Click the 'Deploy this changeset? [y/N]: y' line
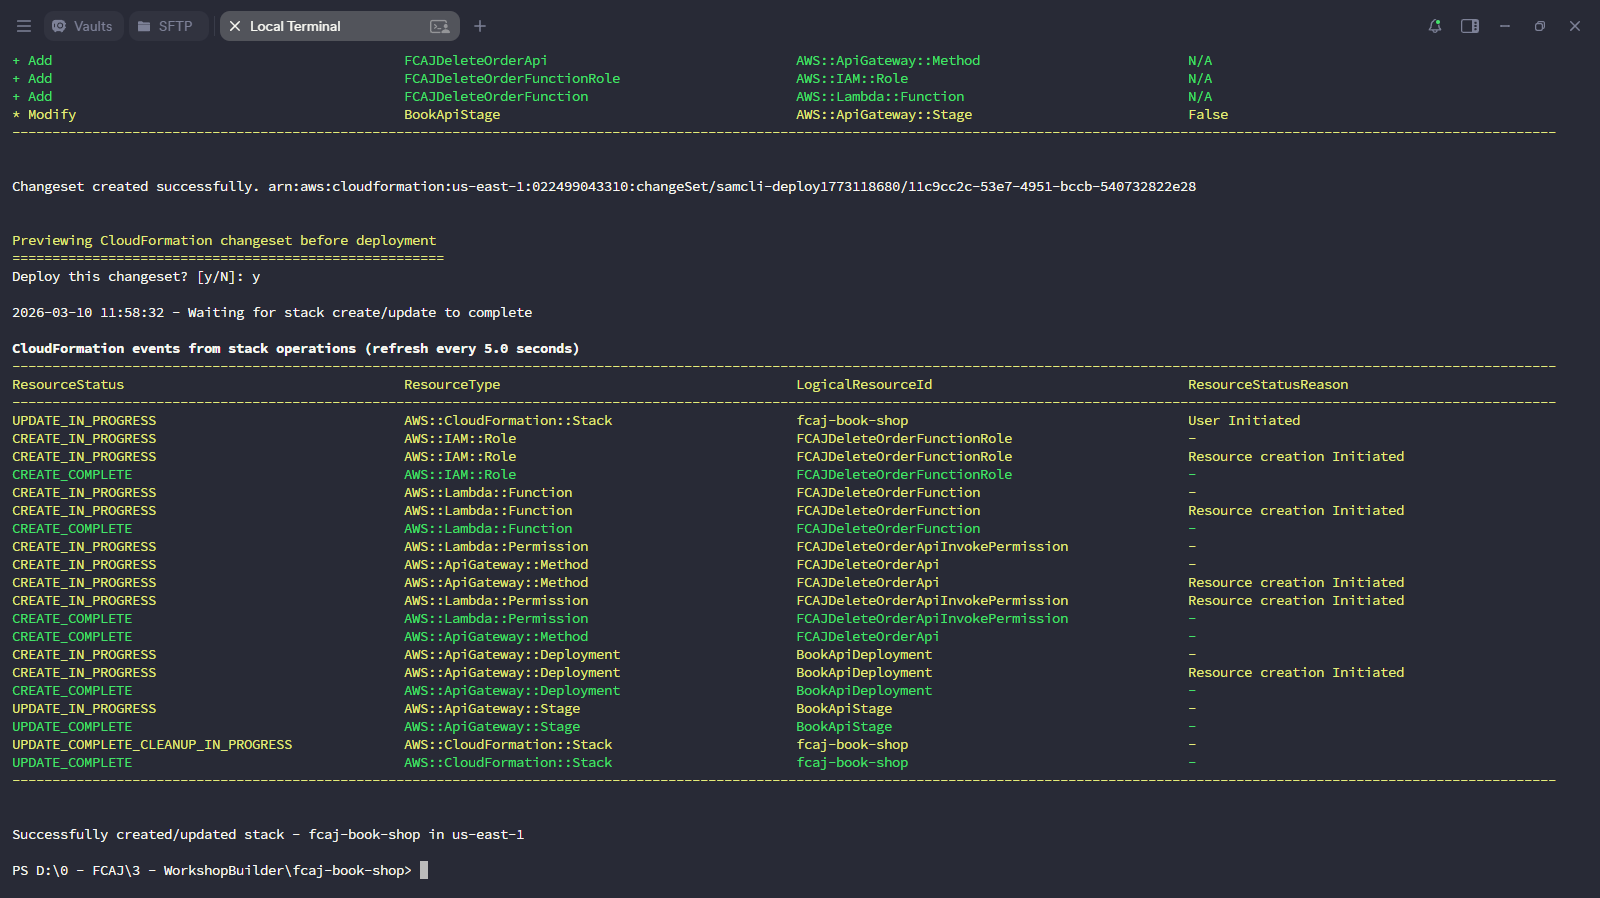The image size is (1600, 898). [x=136, y=276]
